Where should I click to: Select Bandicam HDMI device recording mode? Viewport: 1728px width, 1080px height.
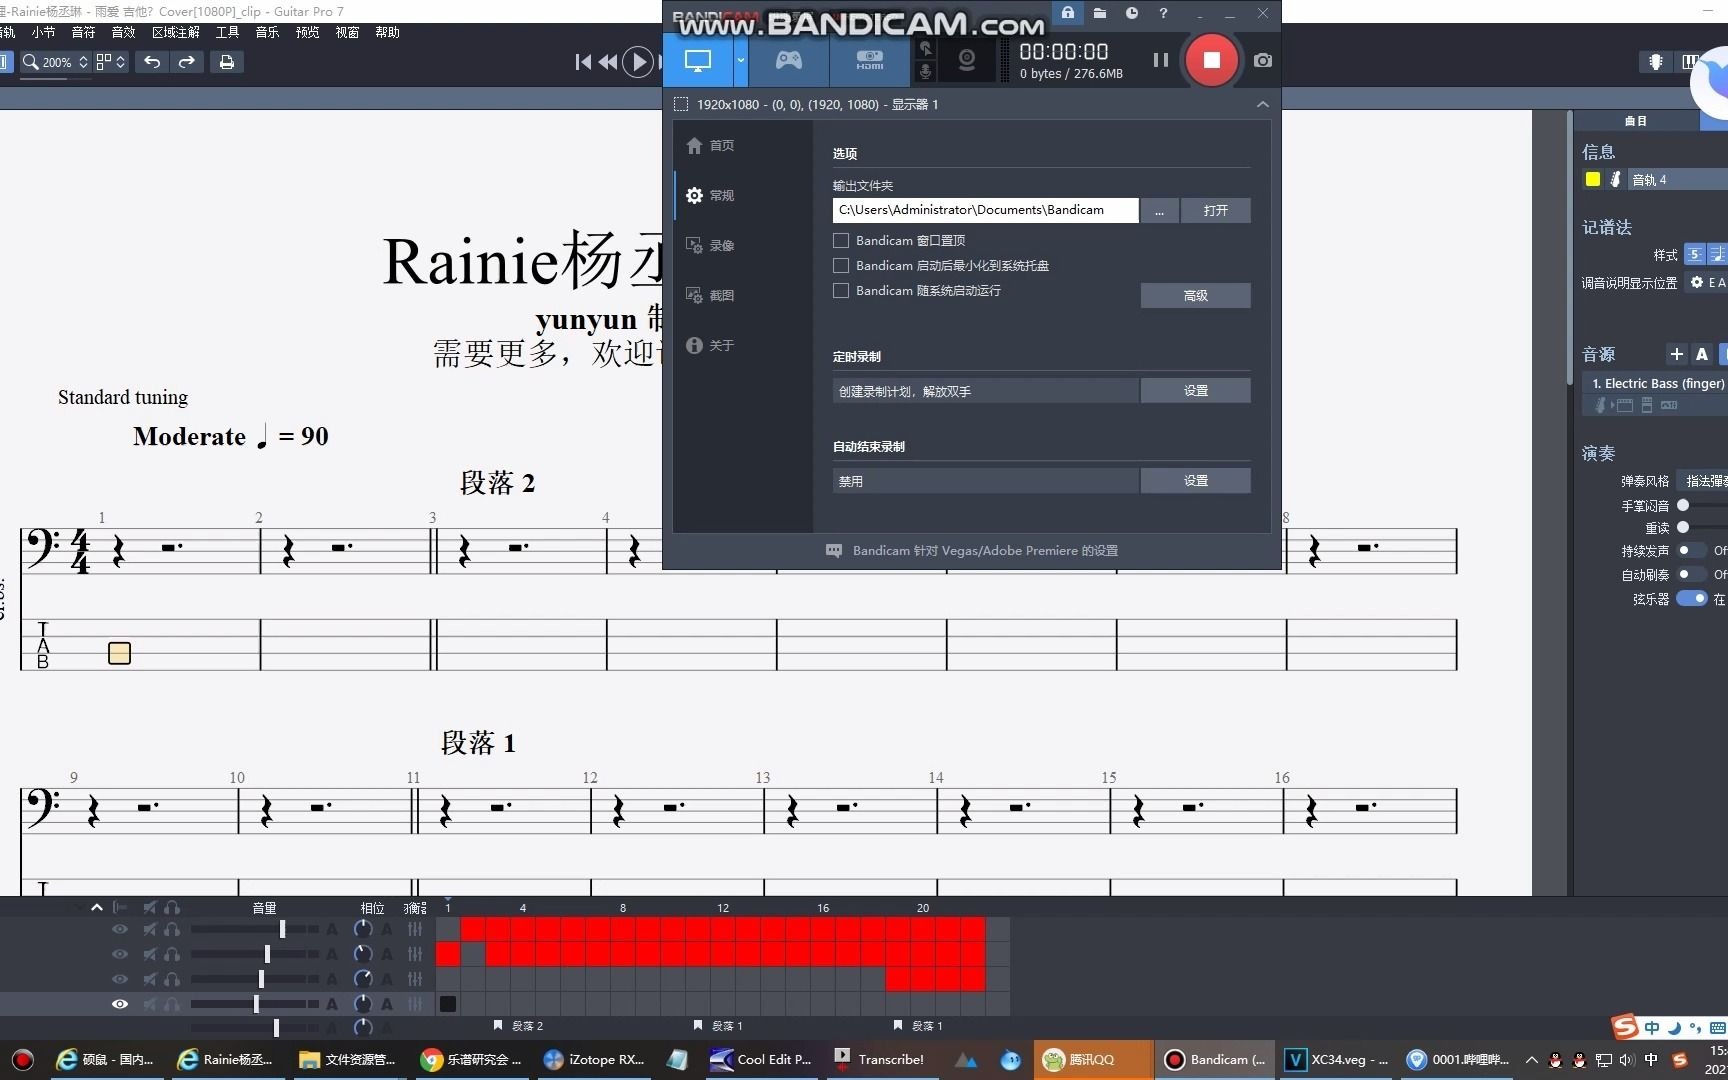point(869,60)
